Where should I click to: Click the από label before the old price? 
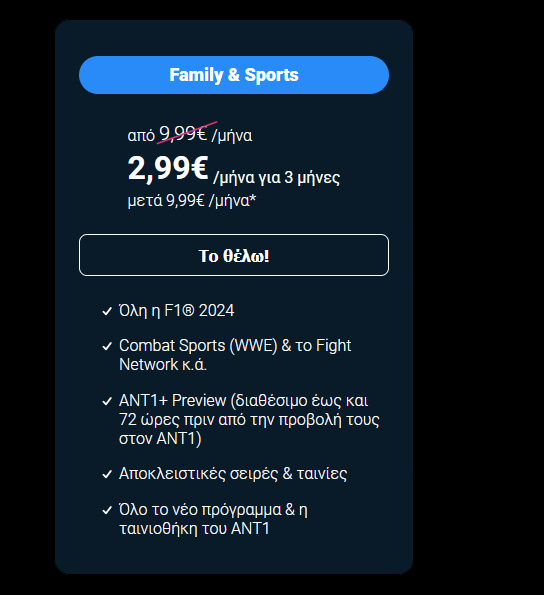141,136
